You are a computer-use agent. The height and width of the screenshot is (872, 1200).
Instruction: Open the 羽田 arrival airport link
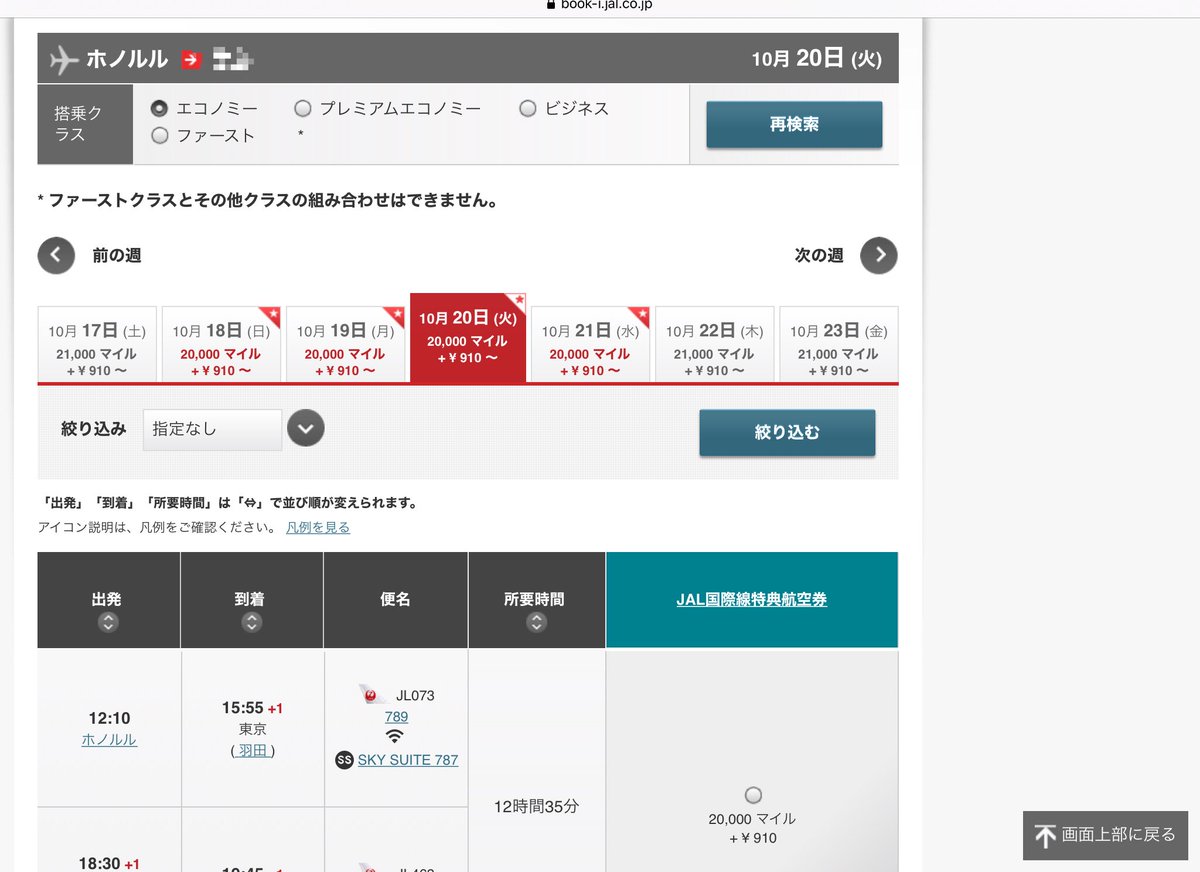253,750
